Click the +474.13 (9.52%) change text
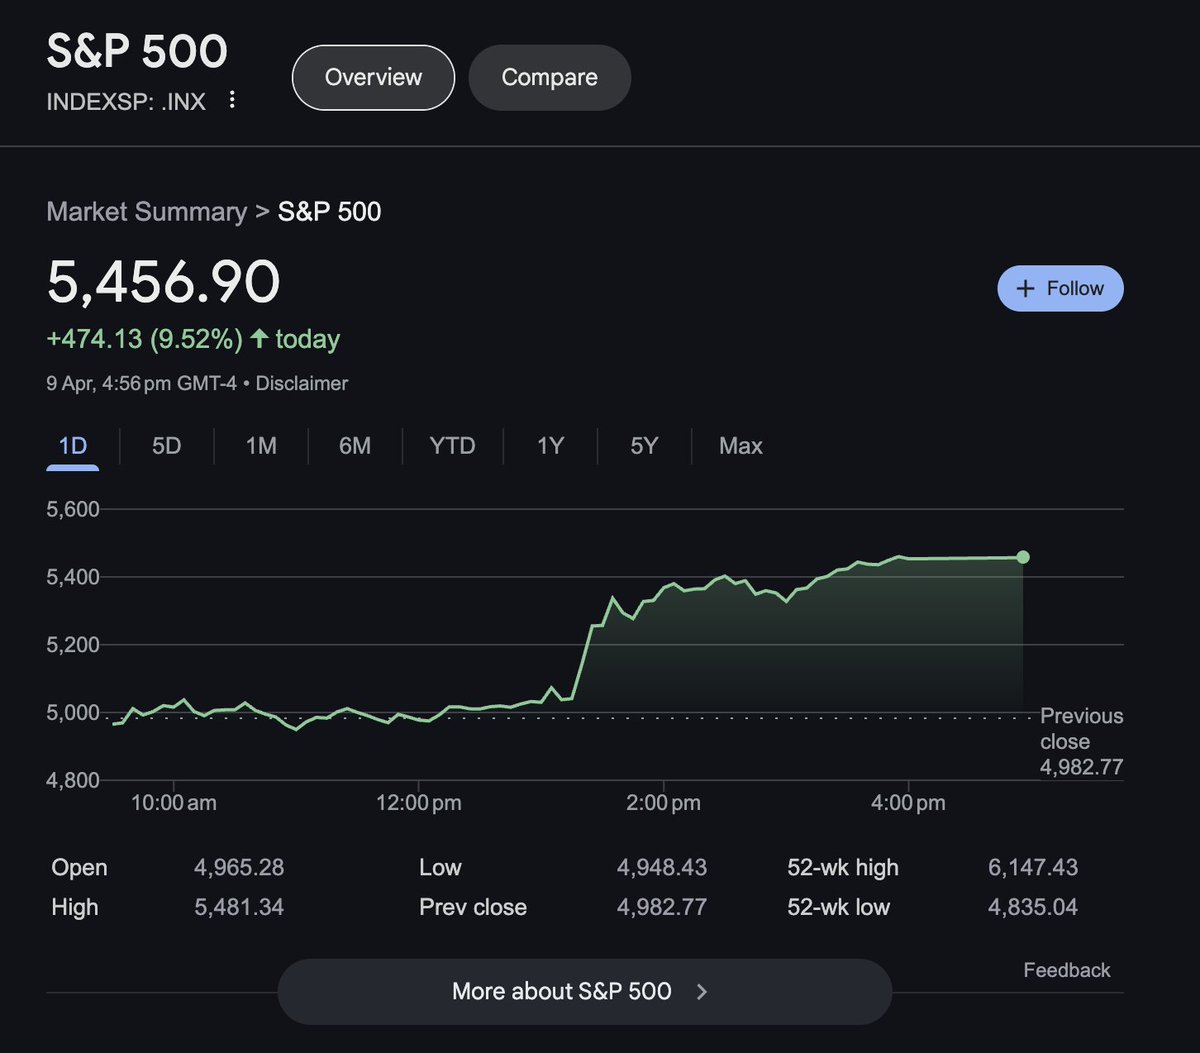The width and height of the screenshot is (1200, 1053). 145,339
